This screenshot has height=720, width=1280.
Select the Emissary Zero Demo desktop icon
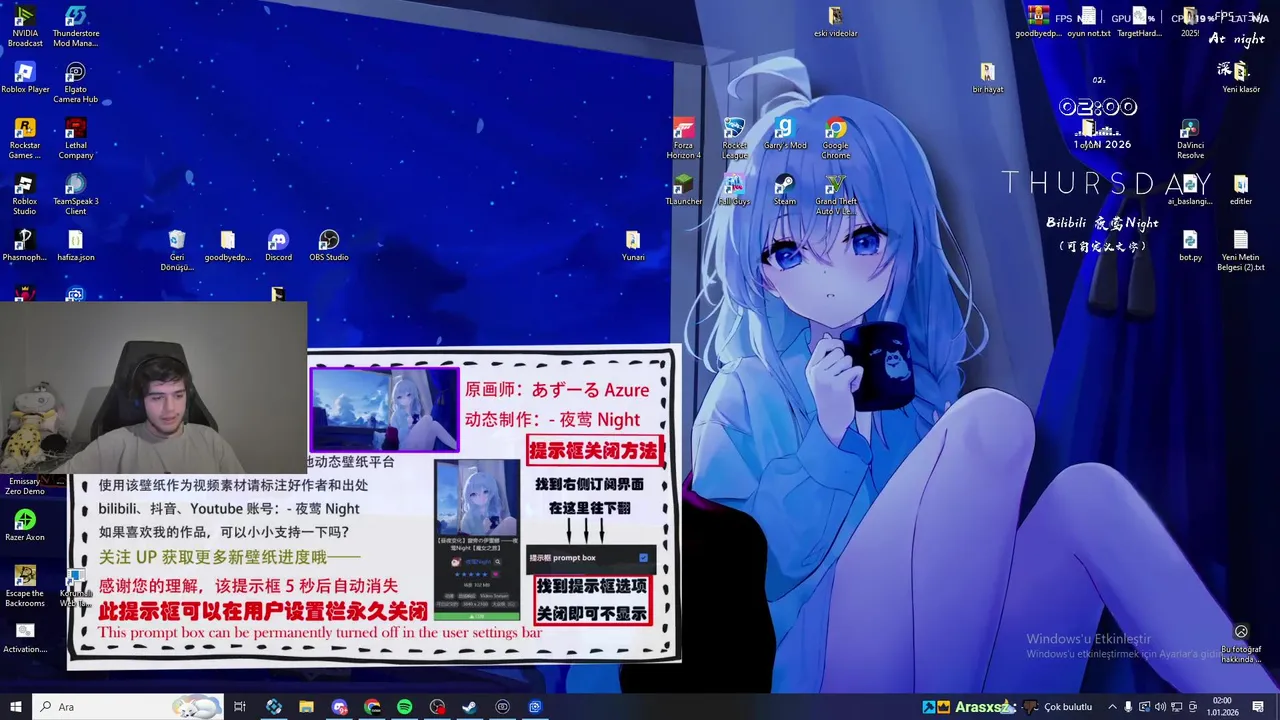tap(25, 484)
